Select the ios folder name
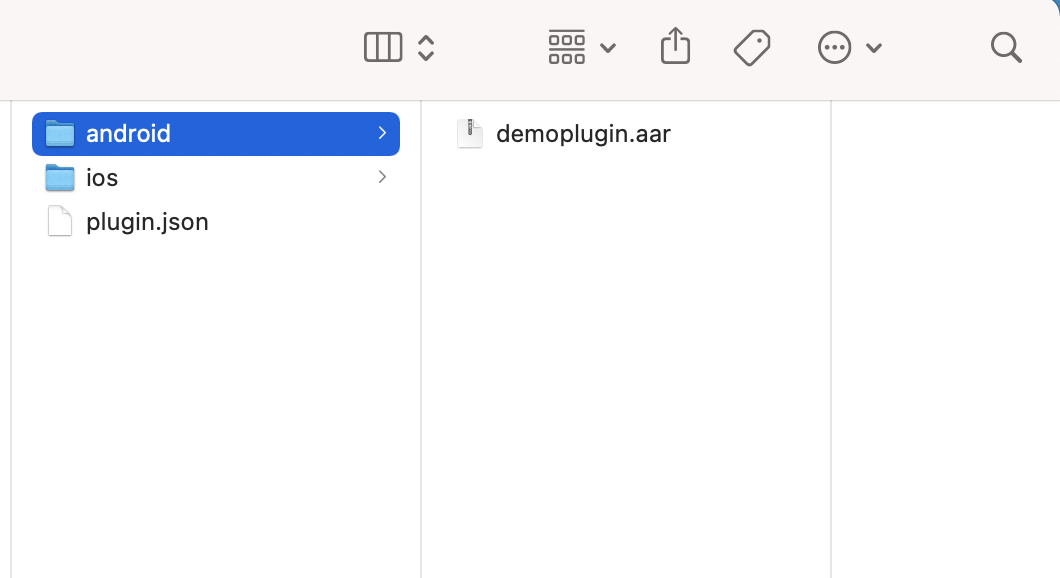Screen dimensions: 1060x578 coord(102,178)
